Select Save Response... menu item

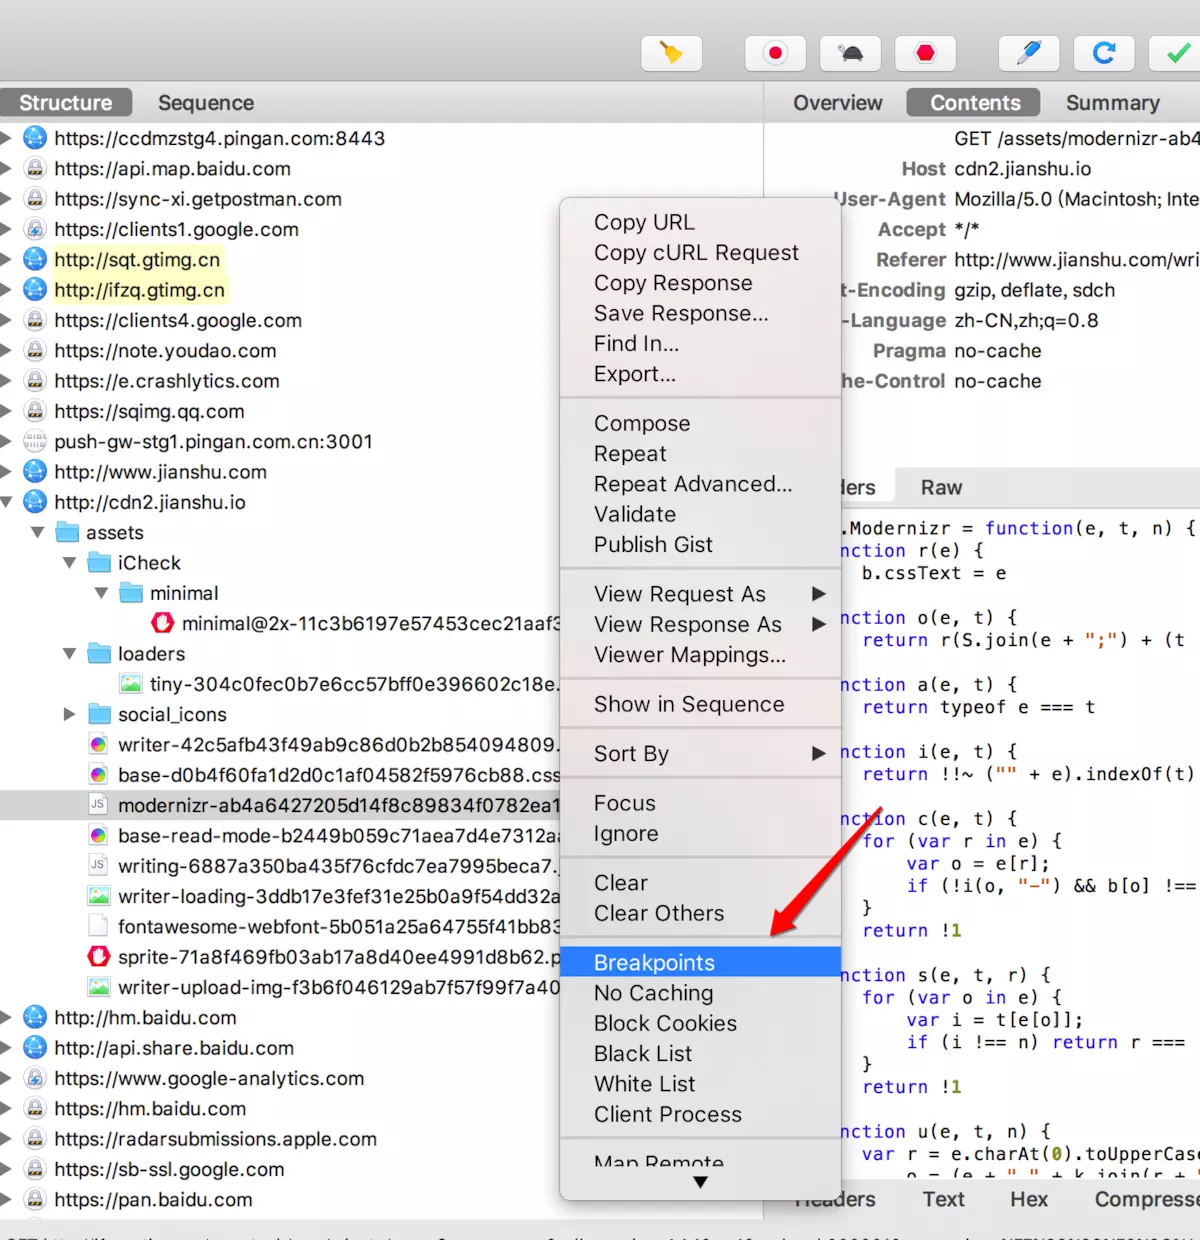[700, 313]
